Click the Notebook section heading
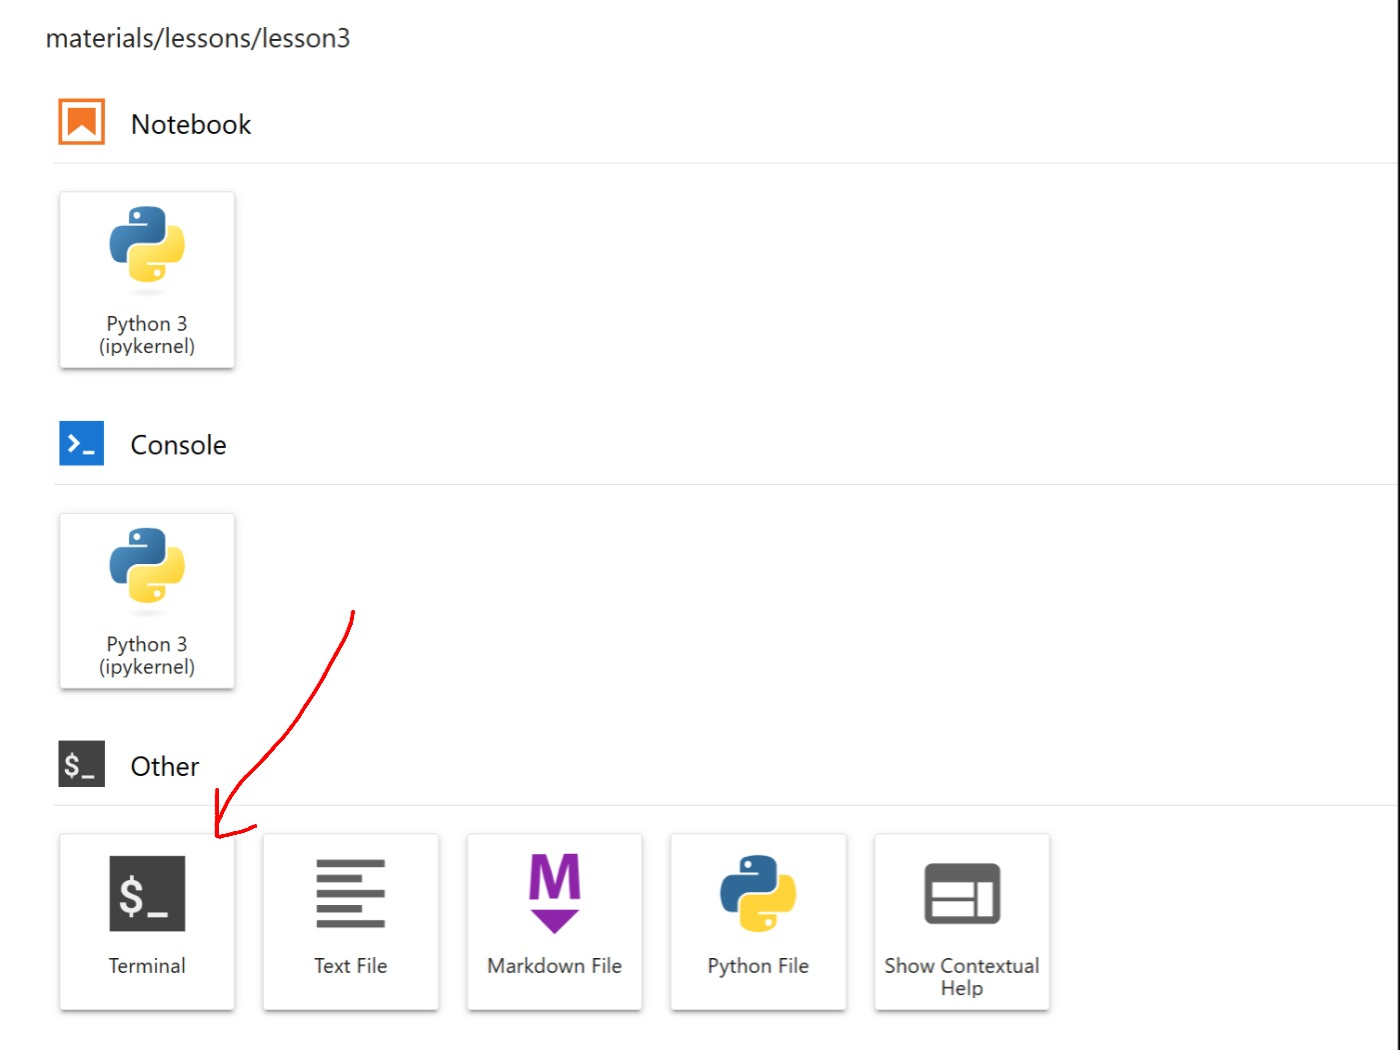Image resolution: width=1400 pixels, height=1050 pixels. tap(191, 124)
